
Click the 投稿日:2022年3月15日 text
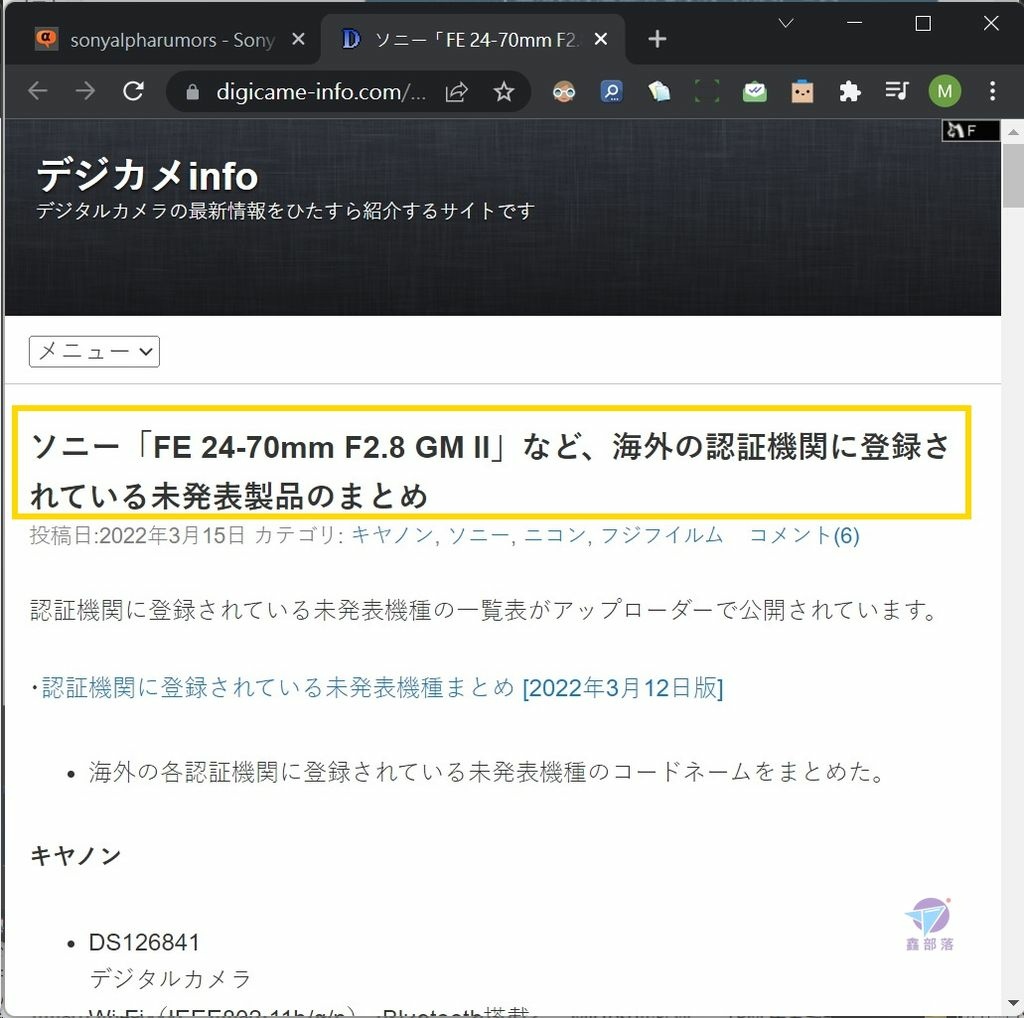pyautogui.click(x=137, y=535)
